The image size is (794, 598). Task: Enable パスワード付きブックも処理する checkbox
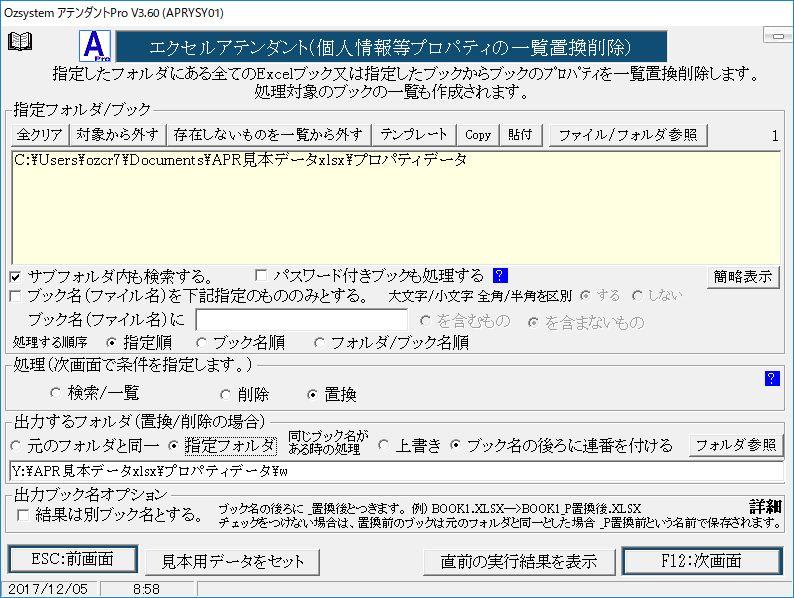click(261, 275)
